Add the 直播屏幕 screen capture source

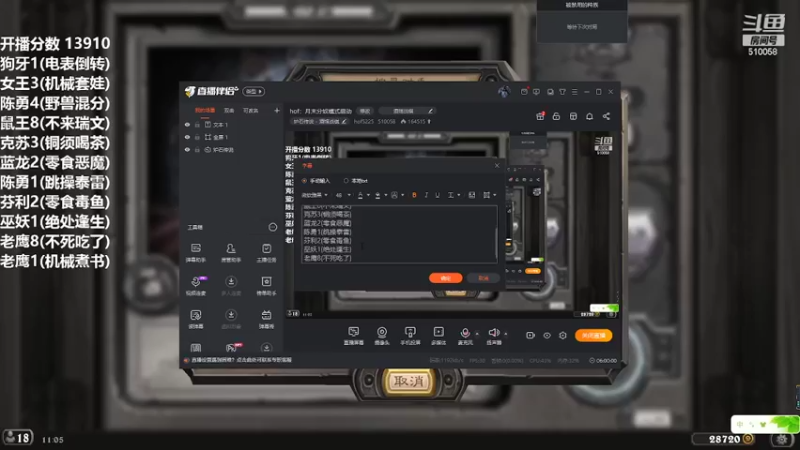click(x=354, y=336)
